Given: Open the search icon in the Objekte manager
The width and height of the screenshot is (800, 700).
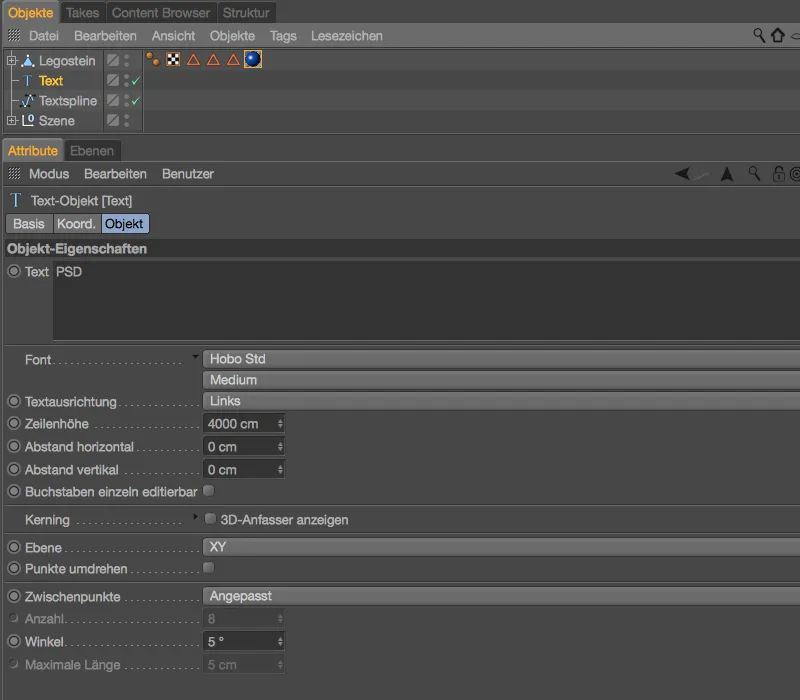Looking at the screenshot, I should pyautogui.click(x=758, y=35).
